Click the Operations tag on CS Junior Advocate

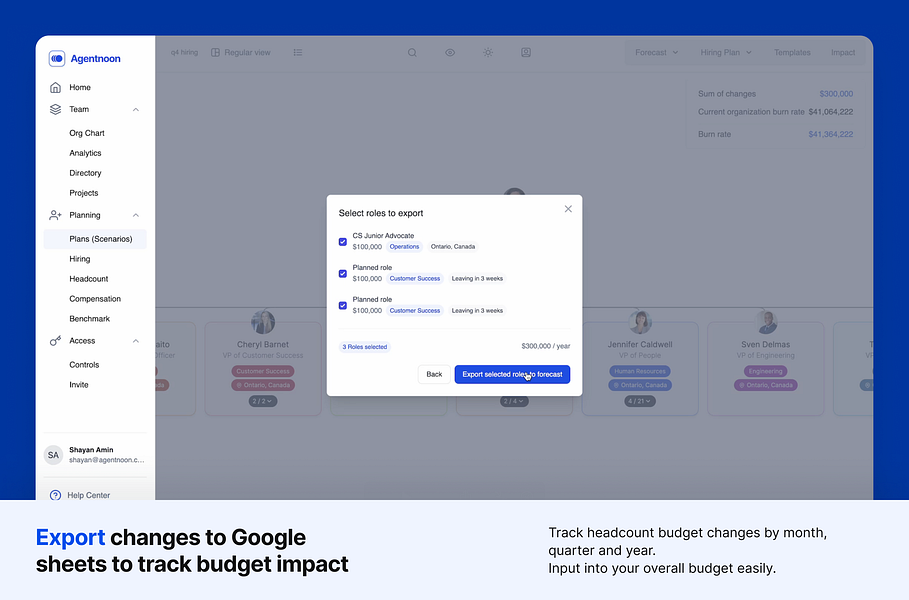(x=404, y=247)
